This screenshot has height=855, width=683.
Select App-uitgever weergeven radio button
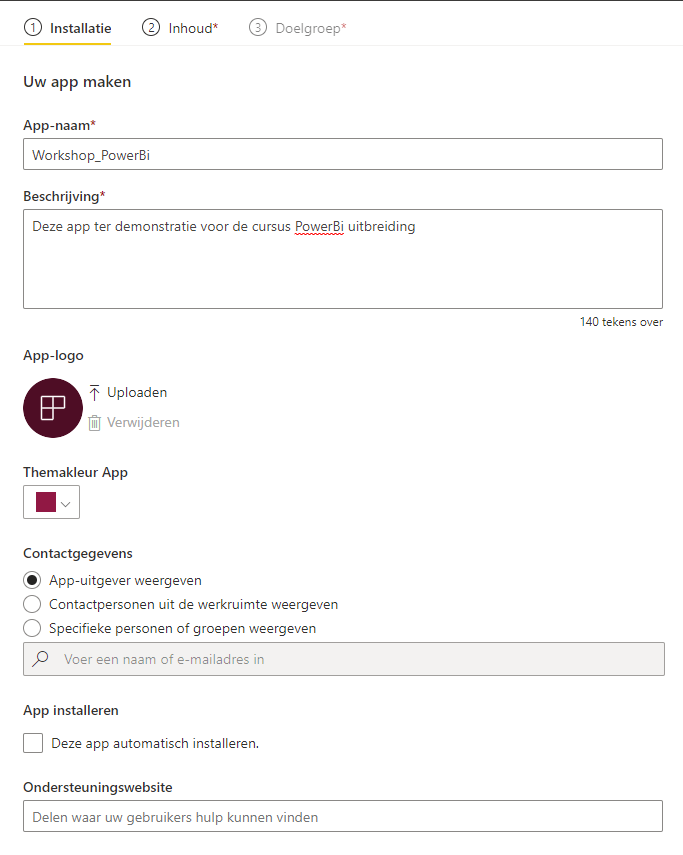coord(32,580)
